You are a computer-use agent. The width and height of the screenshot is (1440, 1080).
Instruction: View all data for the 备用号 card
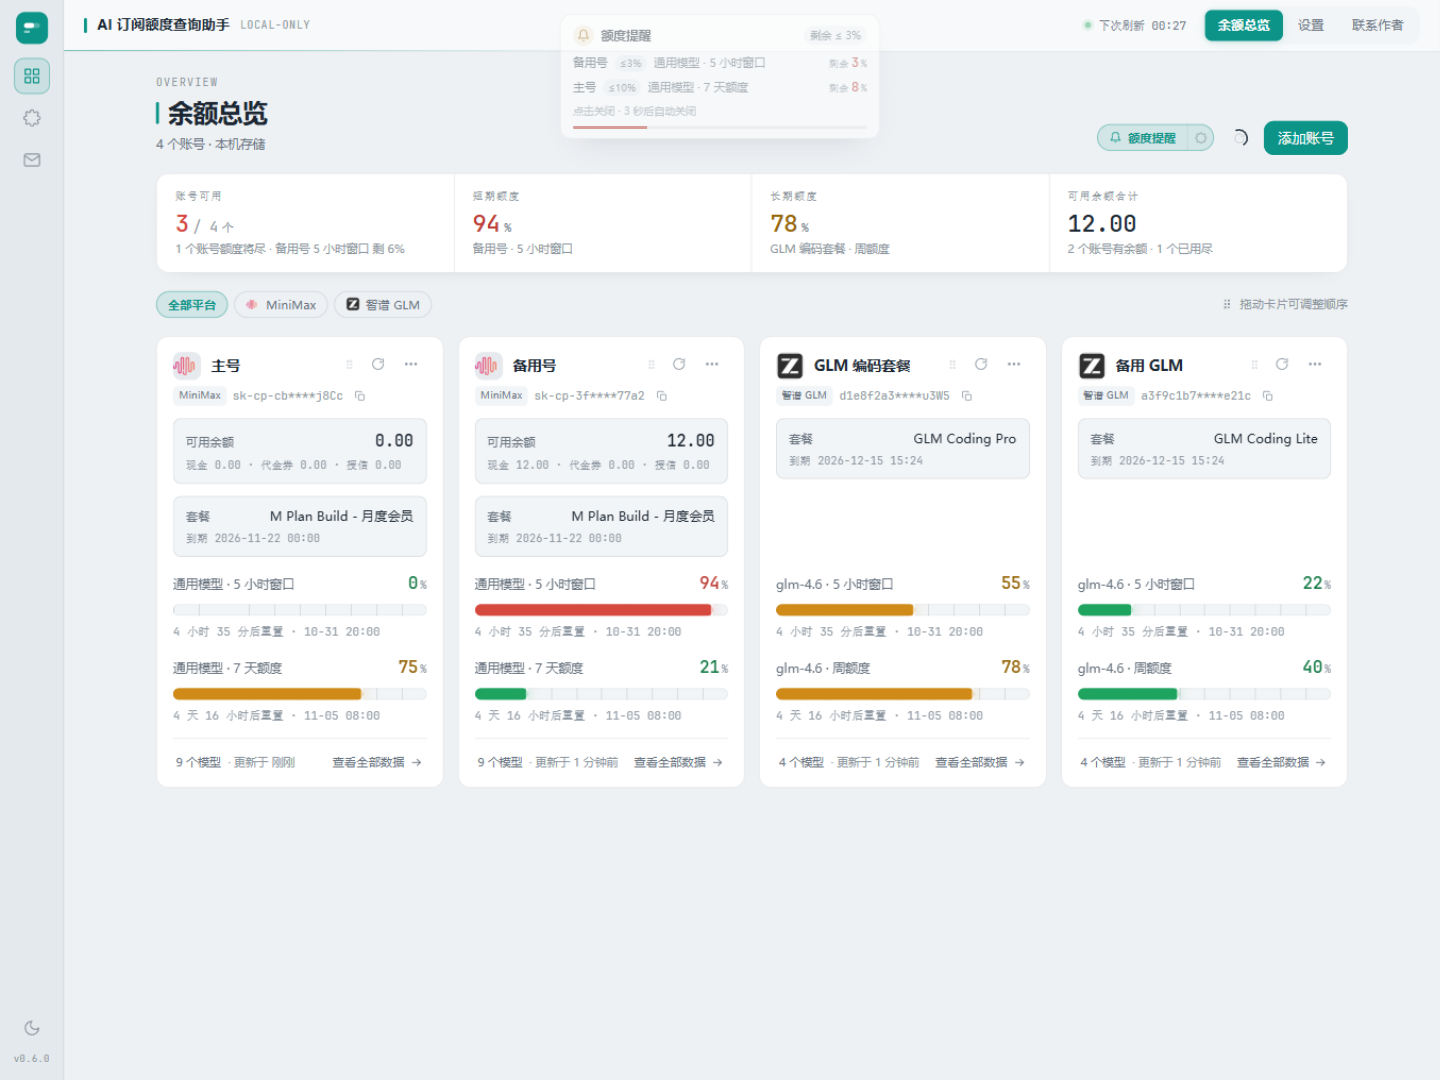click(678, 762)
